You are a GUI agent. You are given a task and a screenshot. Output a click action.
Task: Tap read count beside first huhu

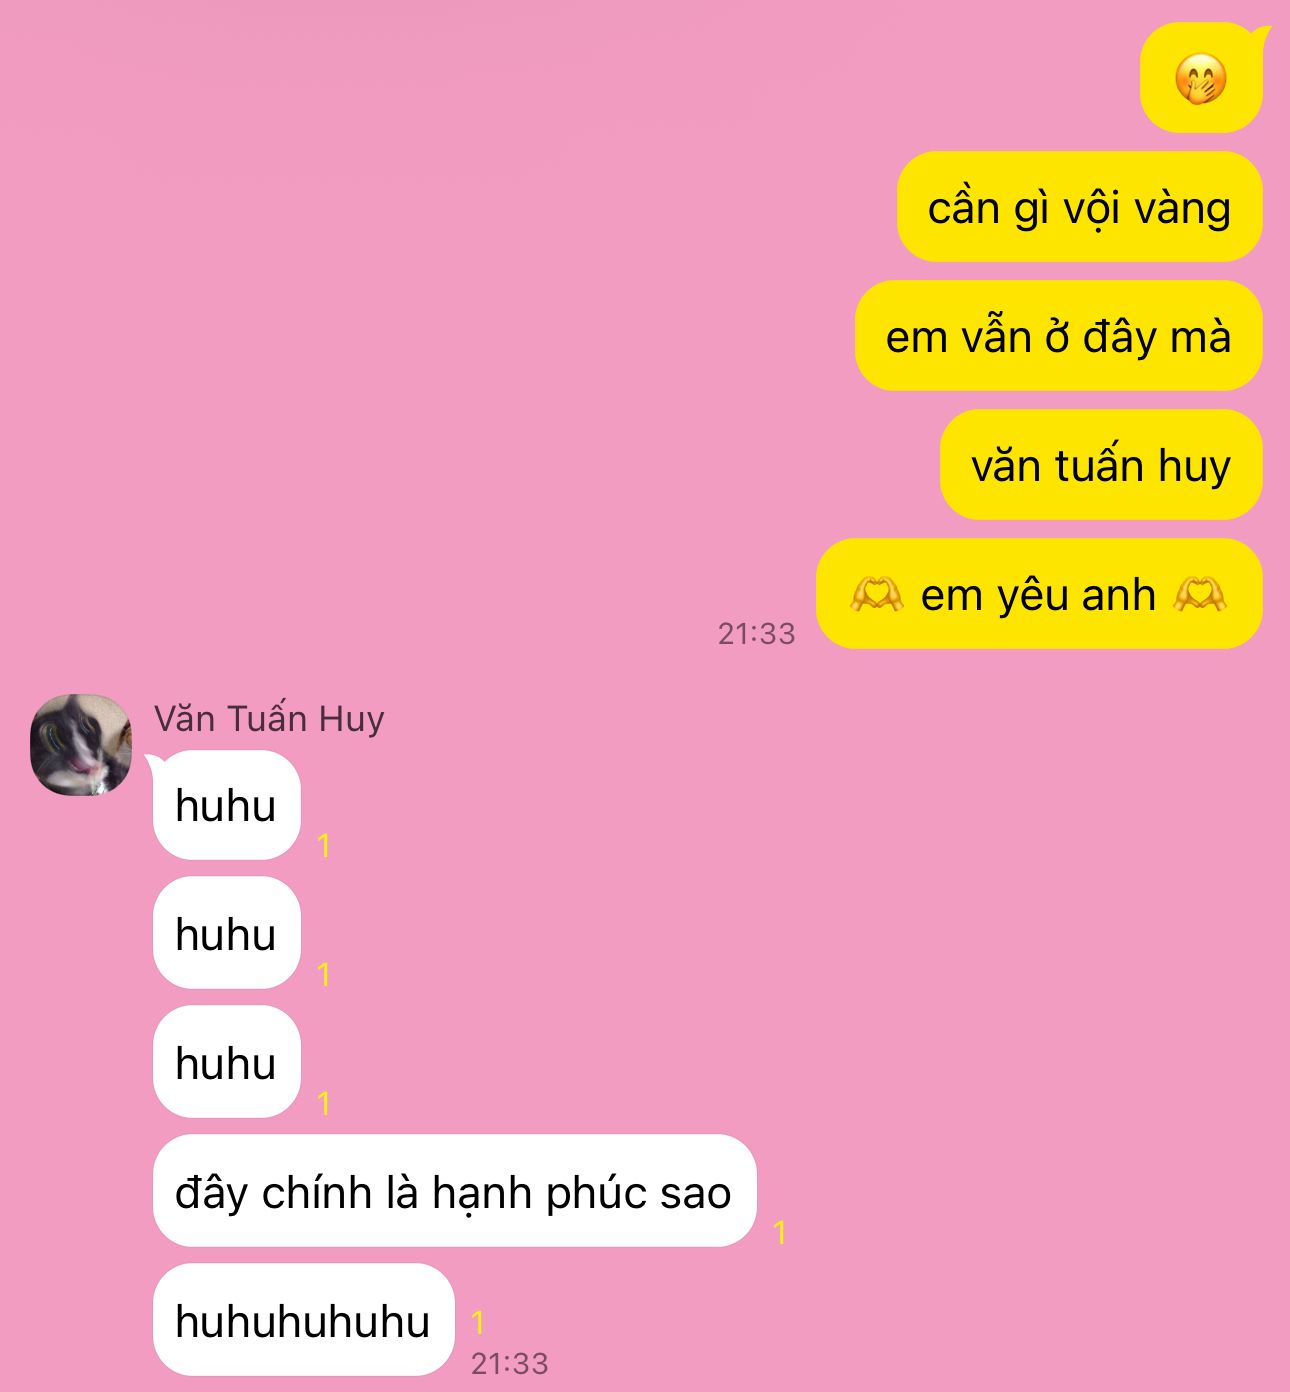pyautogui.click(x=324, y=846)
